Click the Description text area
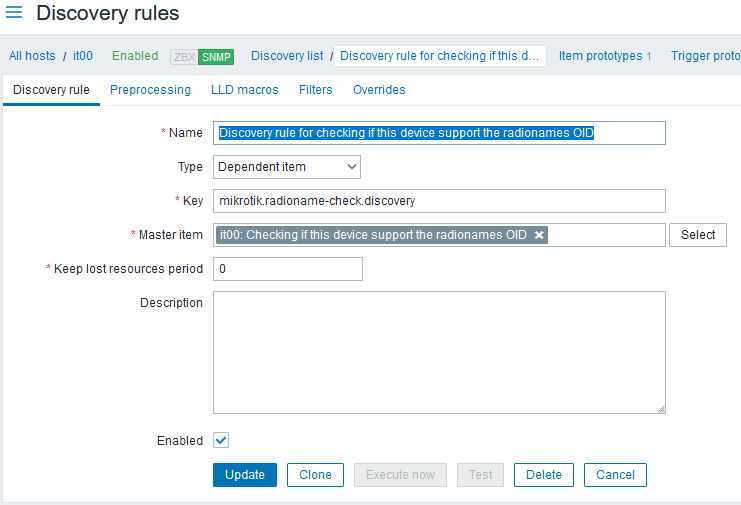This screenshot has height=505, width=741. click(439, 352)
